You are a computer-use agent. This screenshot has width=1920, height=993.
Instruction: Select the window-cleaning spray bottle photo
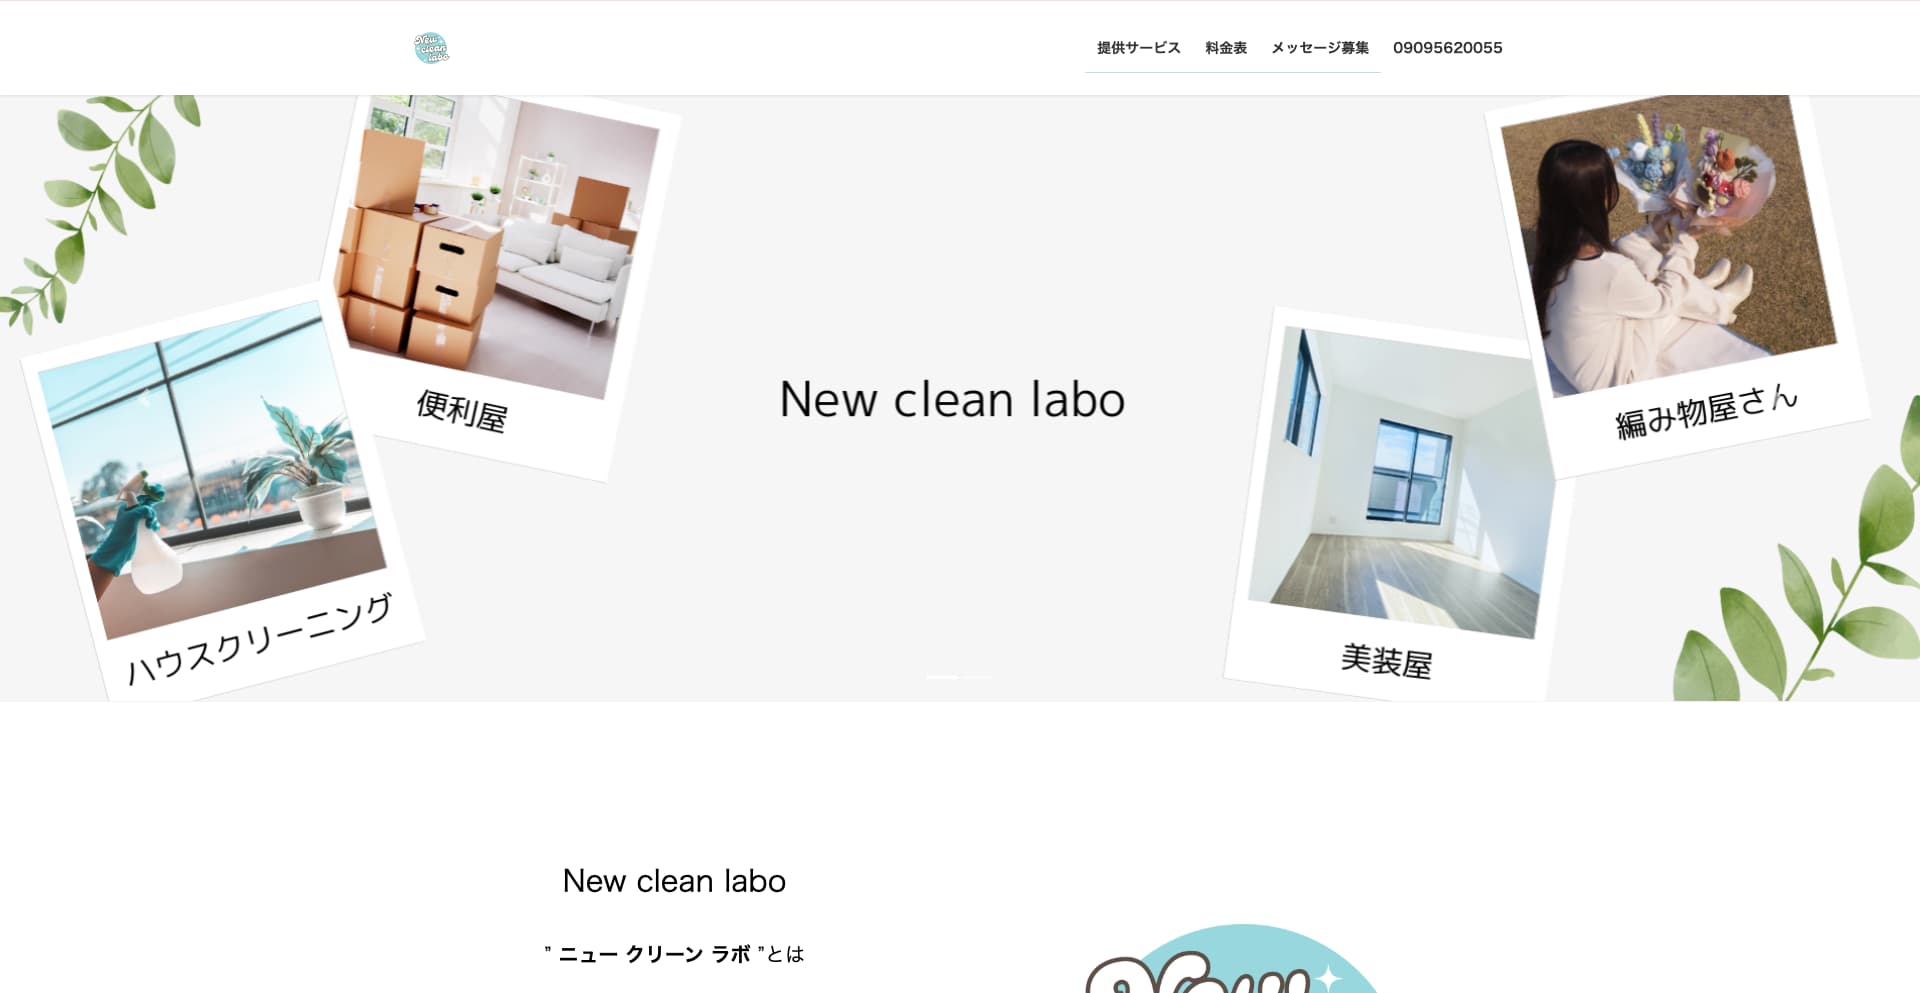[x=212, y=470]
